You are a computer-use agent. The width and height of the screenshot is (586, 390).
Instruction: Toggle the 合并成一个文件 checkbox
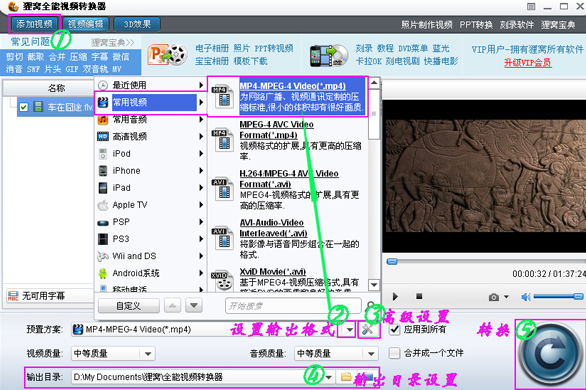pyautogui.click(x=394, y=353)
